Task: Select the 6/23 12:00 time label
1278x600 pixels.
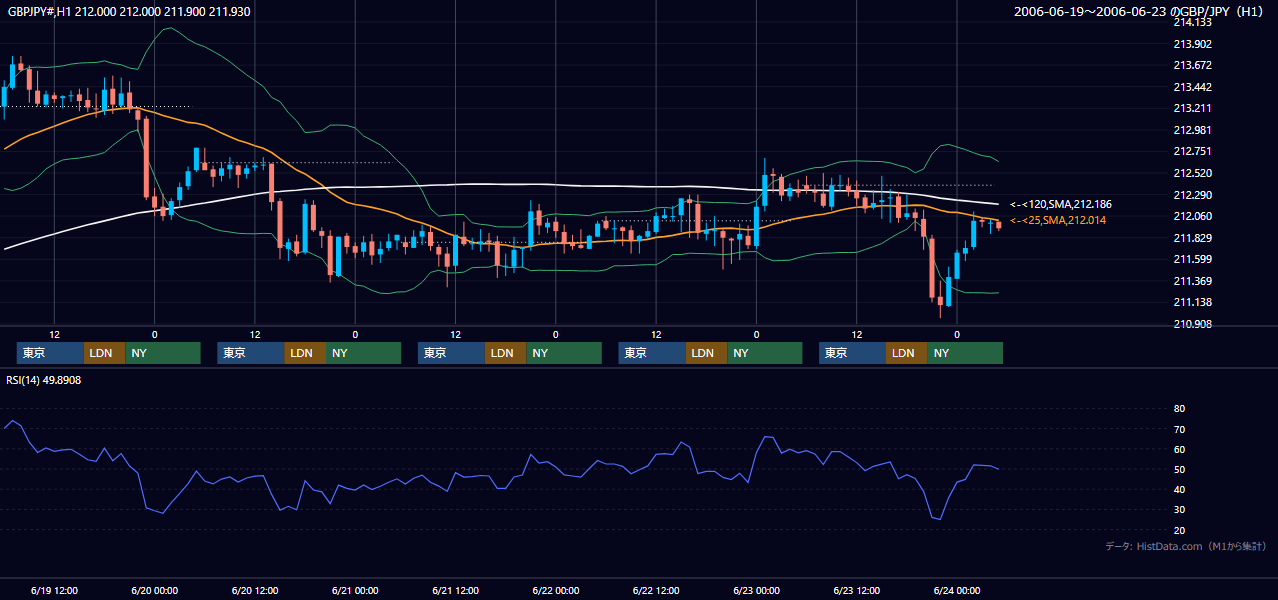Action: coord(857,590)
